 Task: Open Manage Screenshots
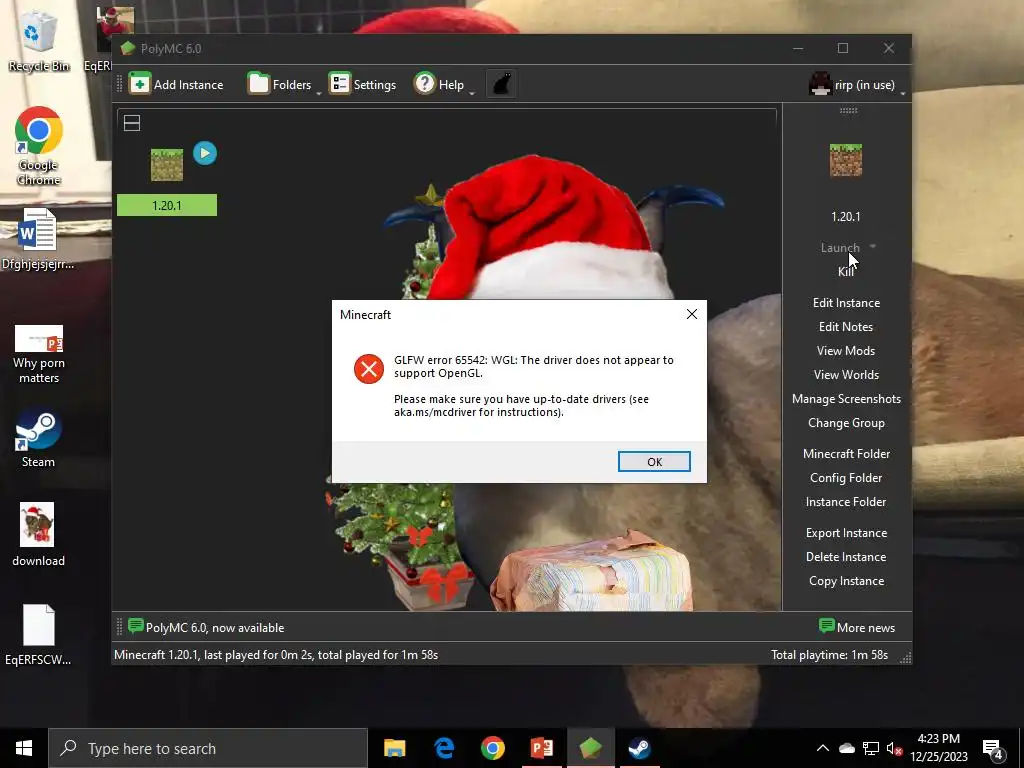[846, 399]
